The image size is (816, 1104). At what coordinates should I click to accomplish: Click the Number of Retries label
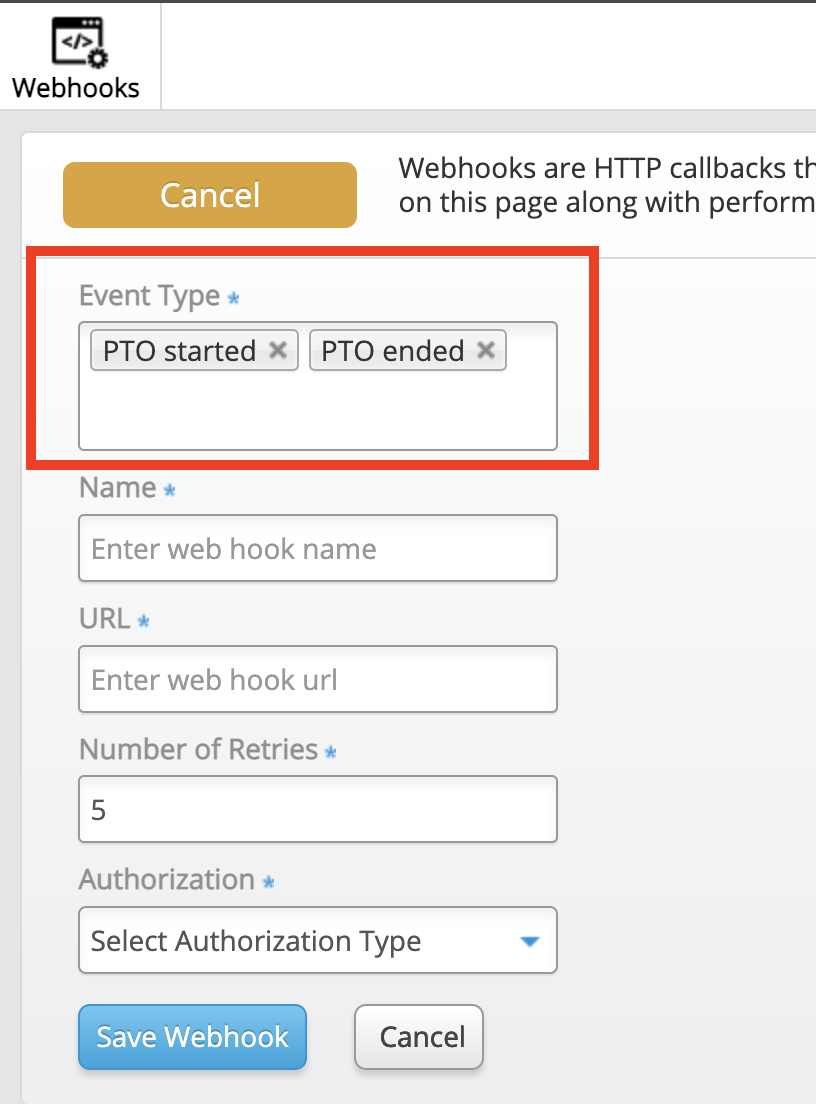pyautogui.click(x=199, y=749)
